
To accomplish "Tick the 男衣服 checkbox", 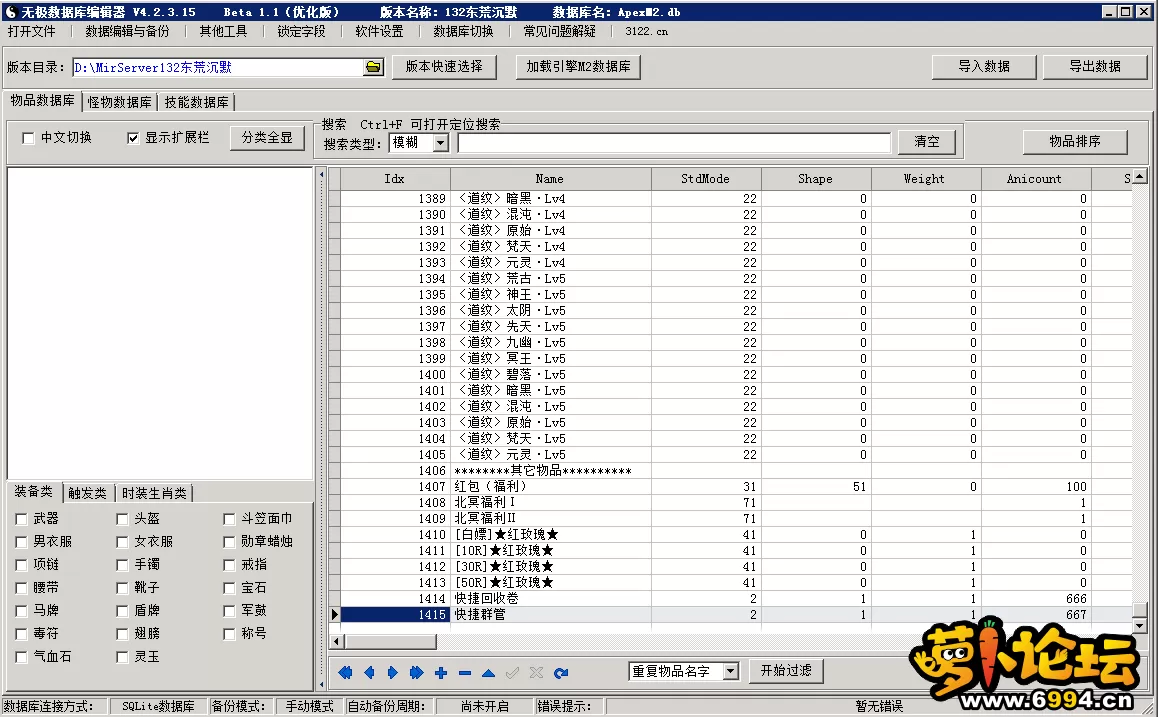I will 21,542.
